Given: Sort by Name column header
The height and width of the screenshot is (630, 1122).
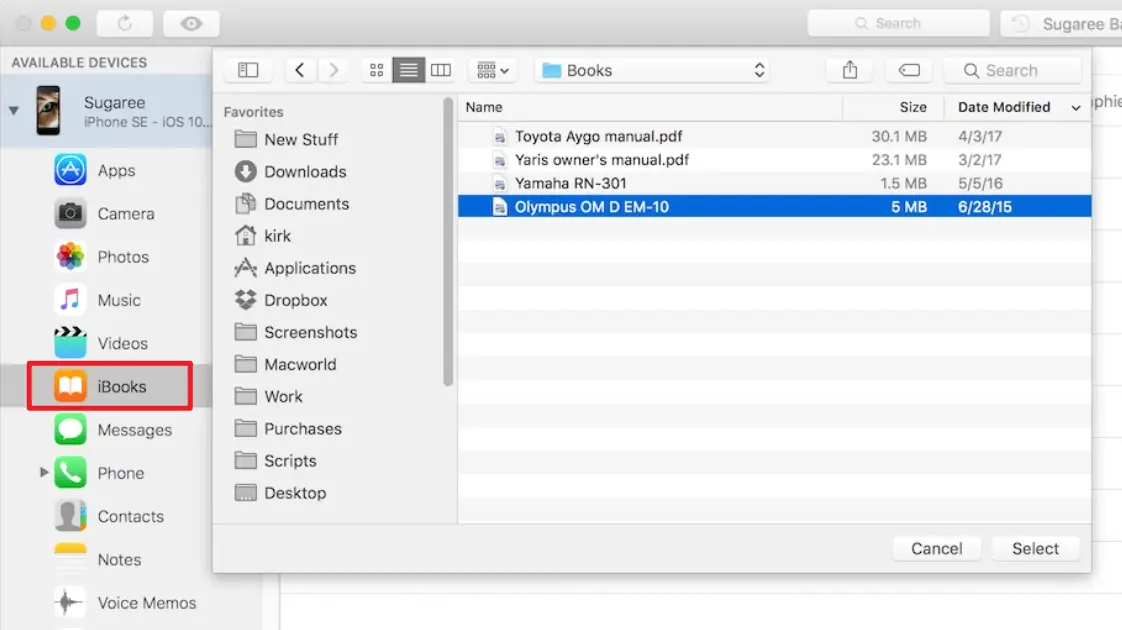Looking at the screenshot, I should 650,107.
